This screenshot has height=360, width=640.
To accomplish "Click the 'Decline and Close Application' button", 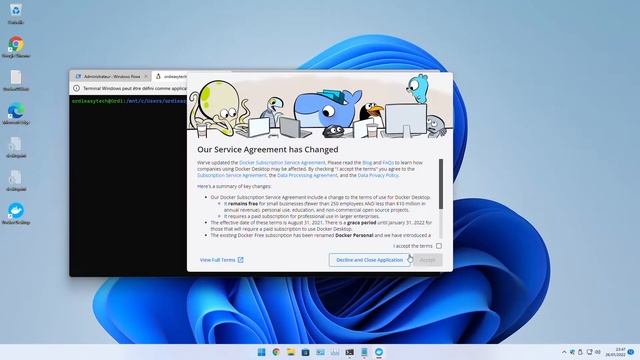I will coord(369,260).
